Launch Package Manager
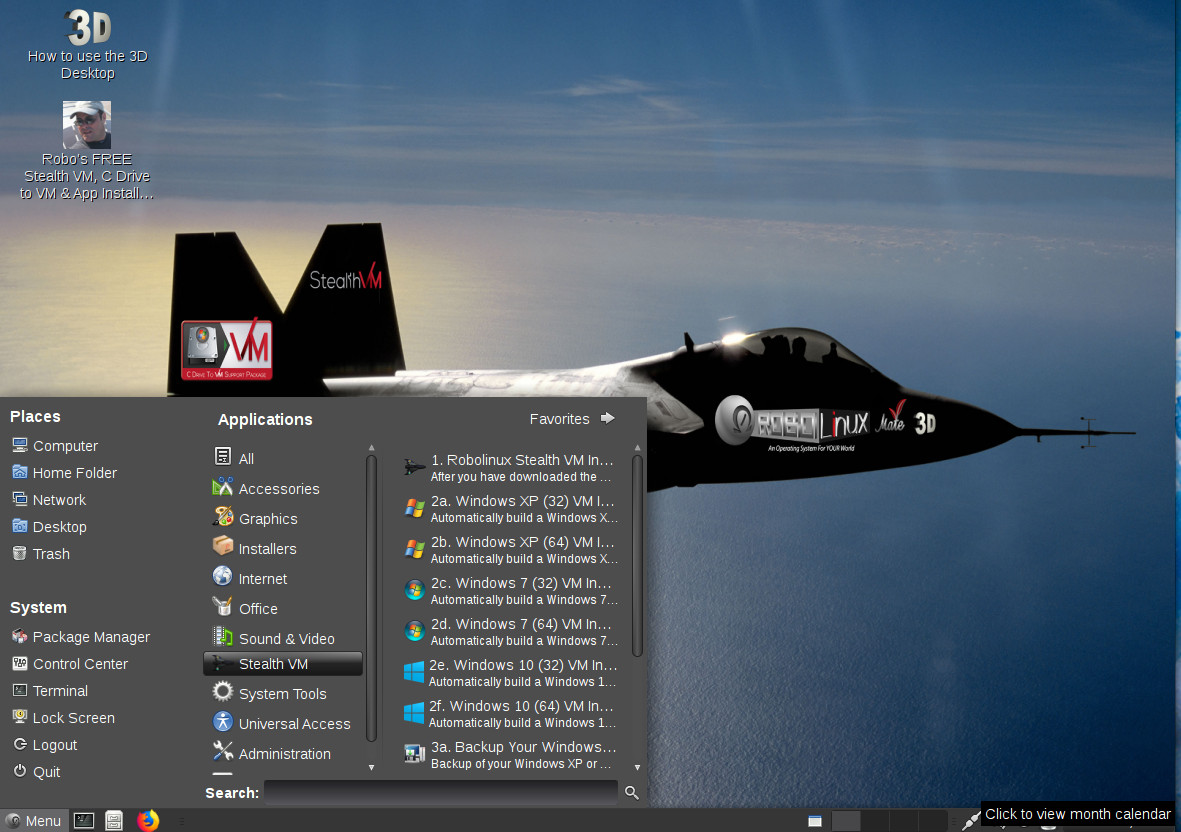The width and height of the screenshot is (1181, 832). [81, 637]
